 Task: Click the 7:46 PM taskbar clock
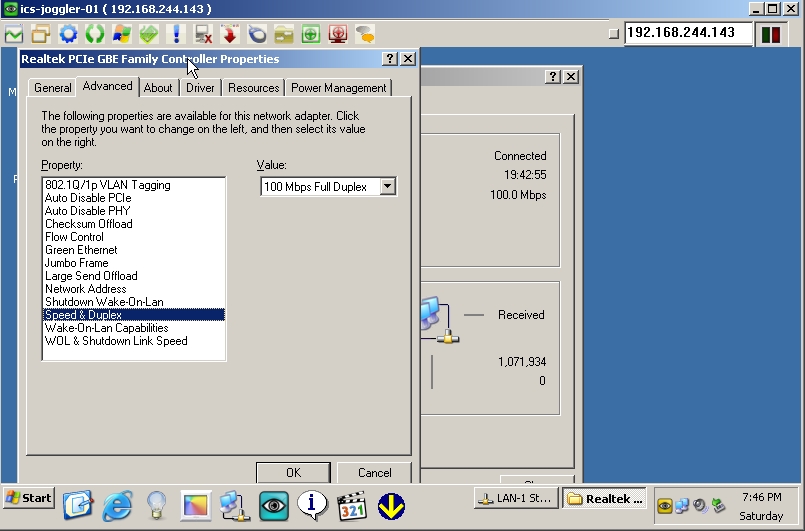pos(761,497)
